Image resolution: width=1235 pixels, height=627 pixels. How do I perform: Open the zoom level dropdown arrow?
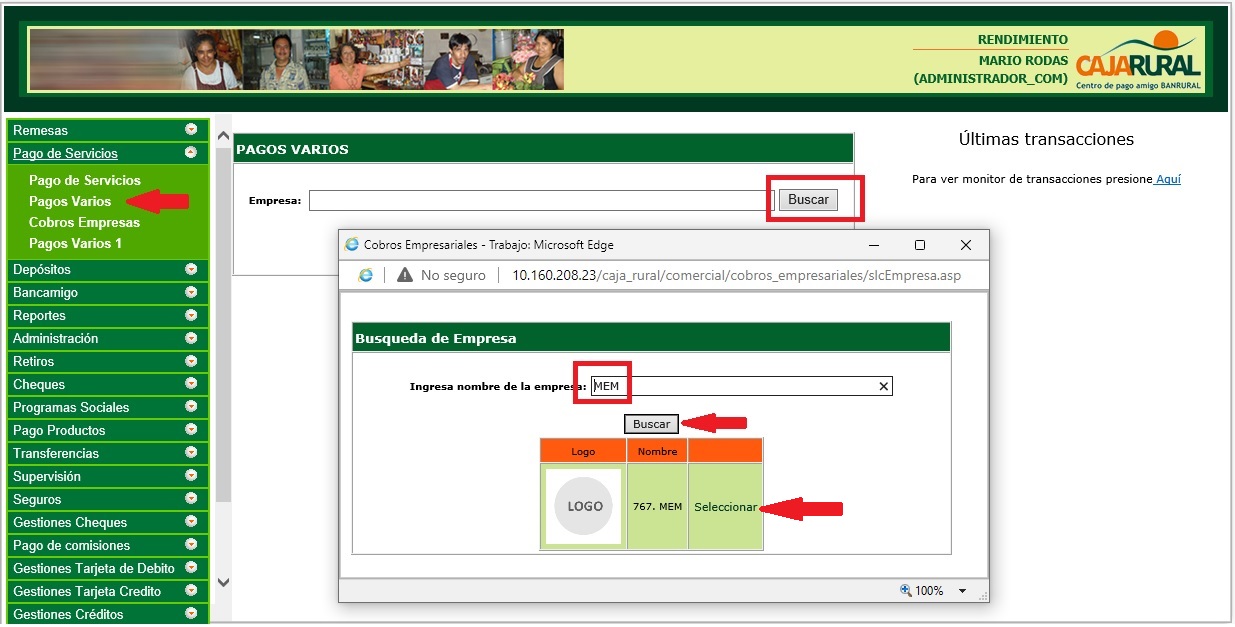coord(963,591)
